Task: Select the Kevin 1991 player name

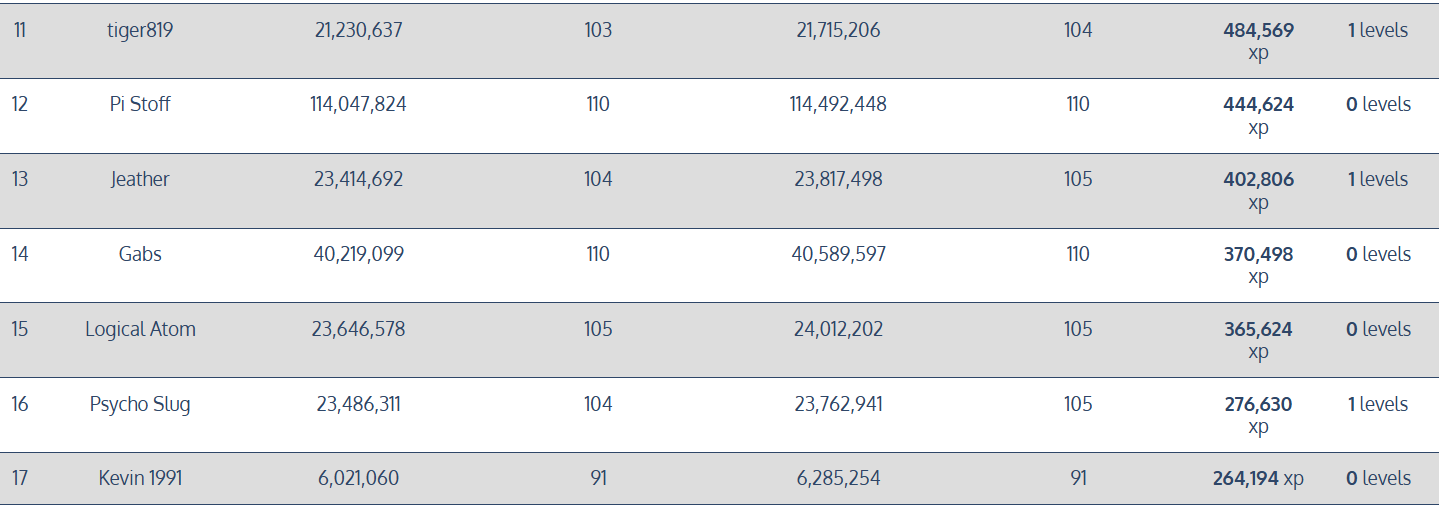Action: coord(140,478)
